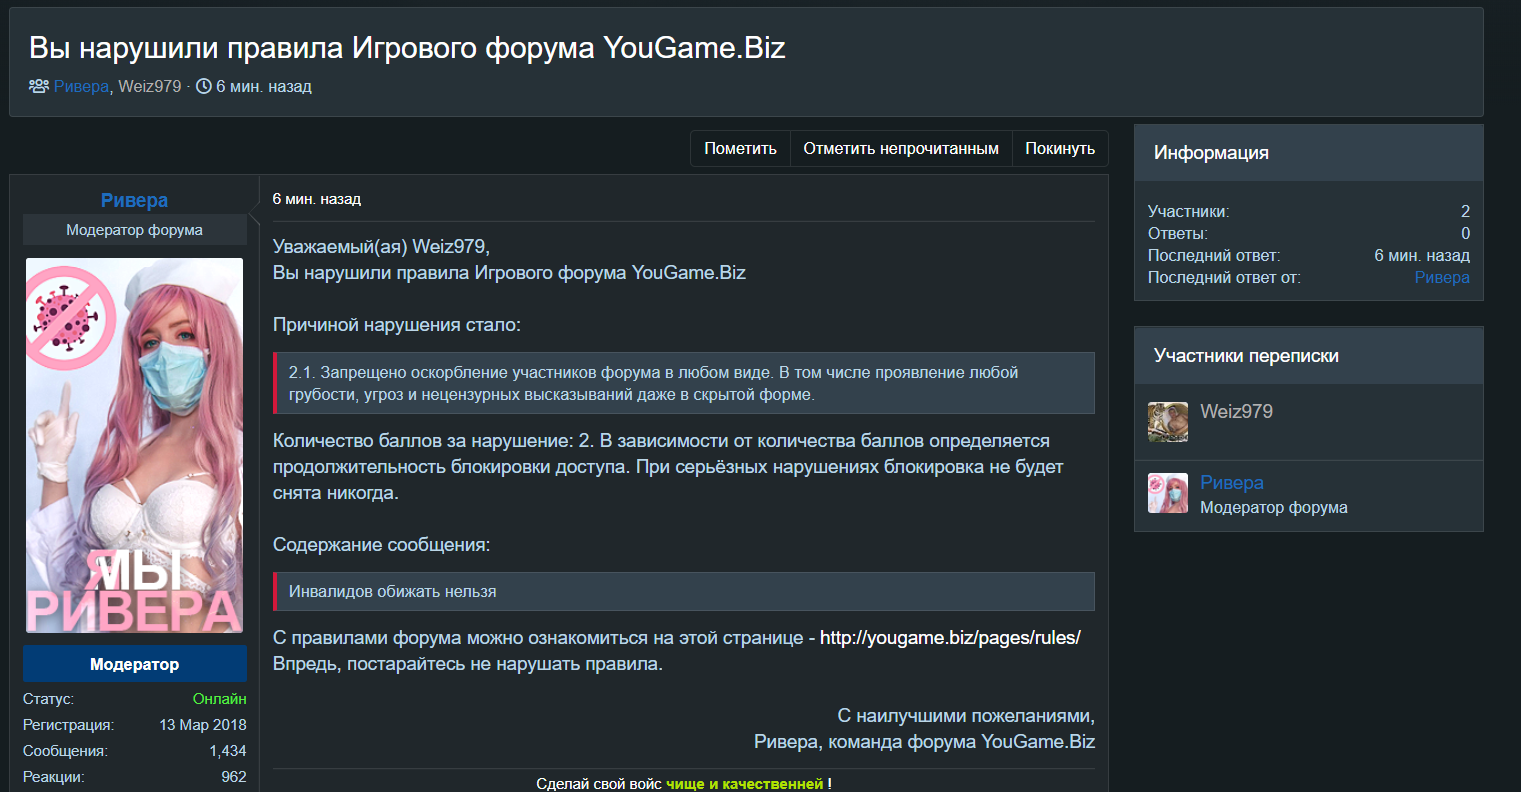Screen dimensions: 1521x792
Task: Select Ривера's name under Участники переписки
Action: [1231, 482]
